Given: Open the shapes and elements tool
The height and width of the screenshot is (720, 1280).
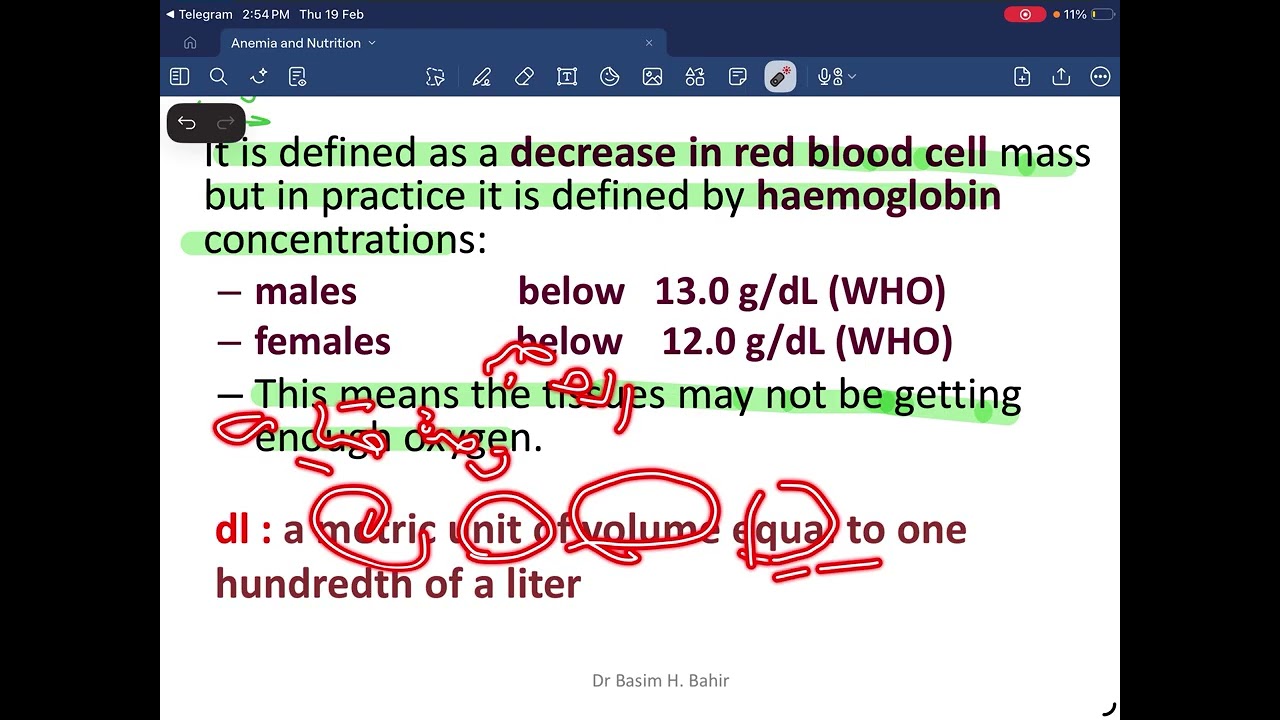Looking at the screenshot, I should point(695,77).
